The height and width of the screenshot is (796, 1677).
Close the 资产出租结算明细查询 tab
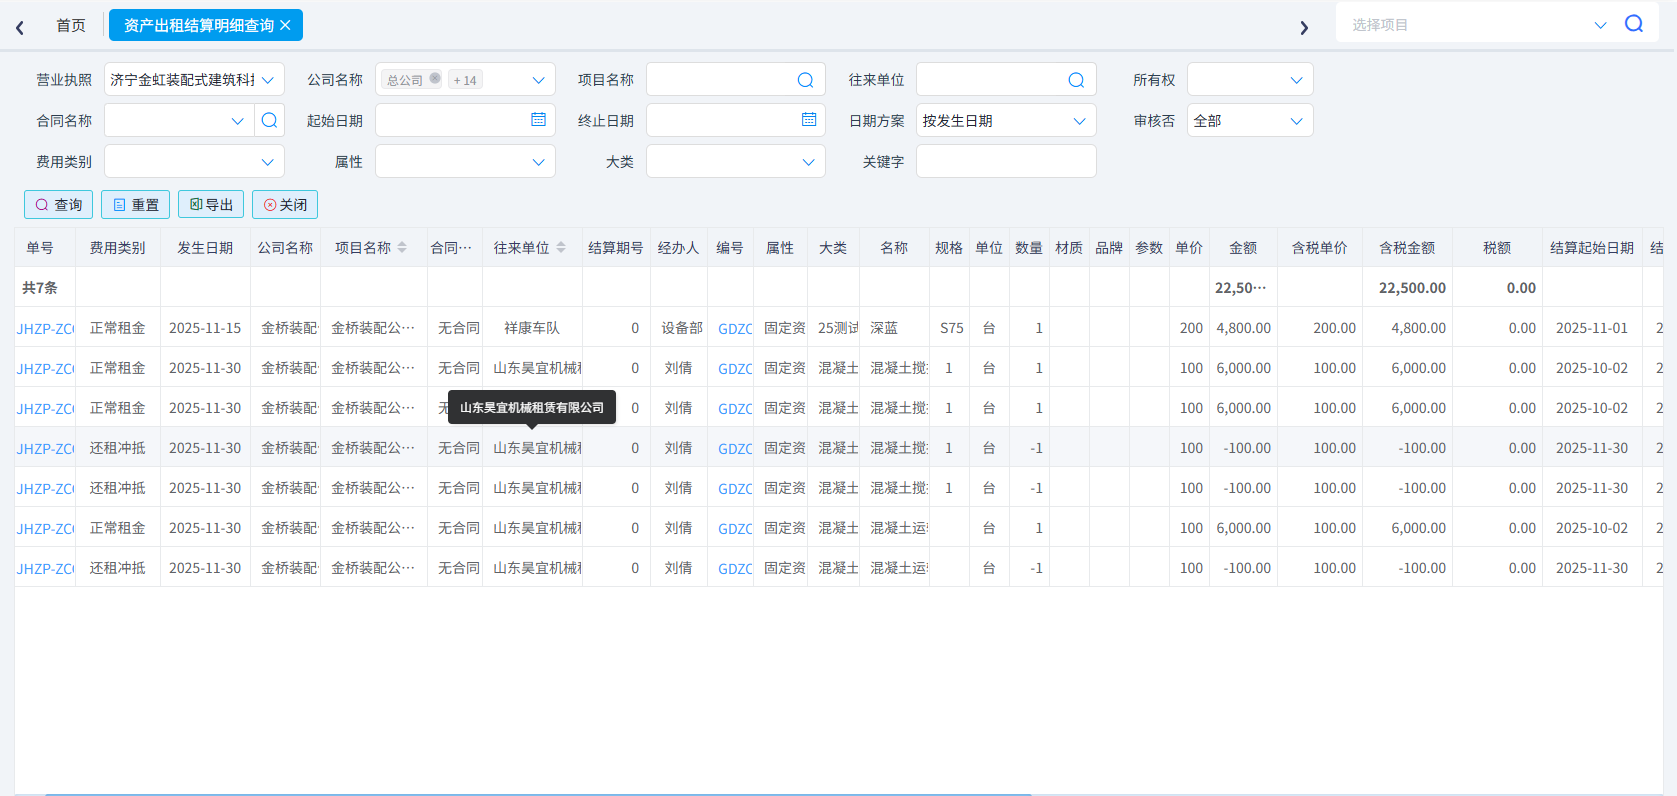(286, 25)
